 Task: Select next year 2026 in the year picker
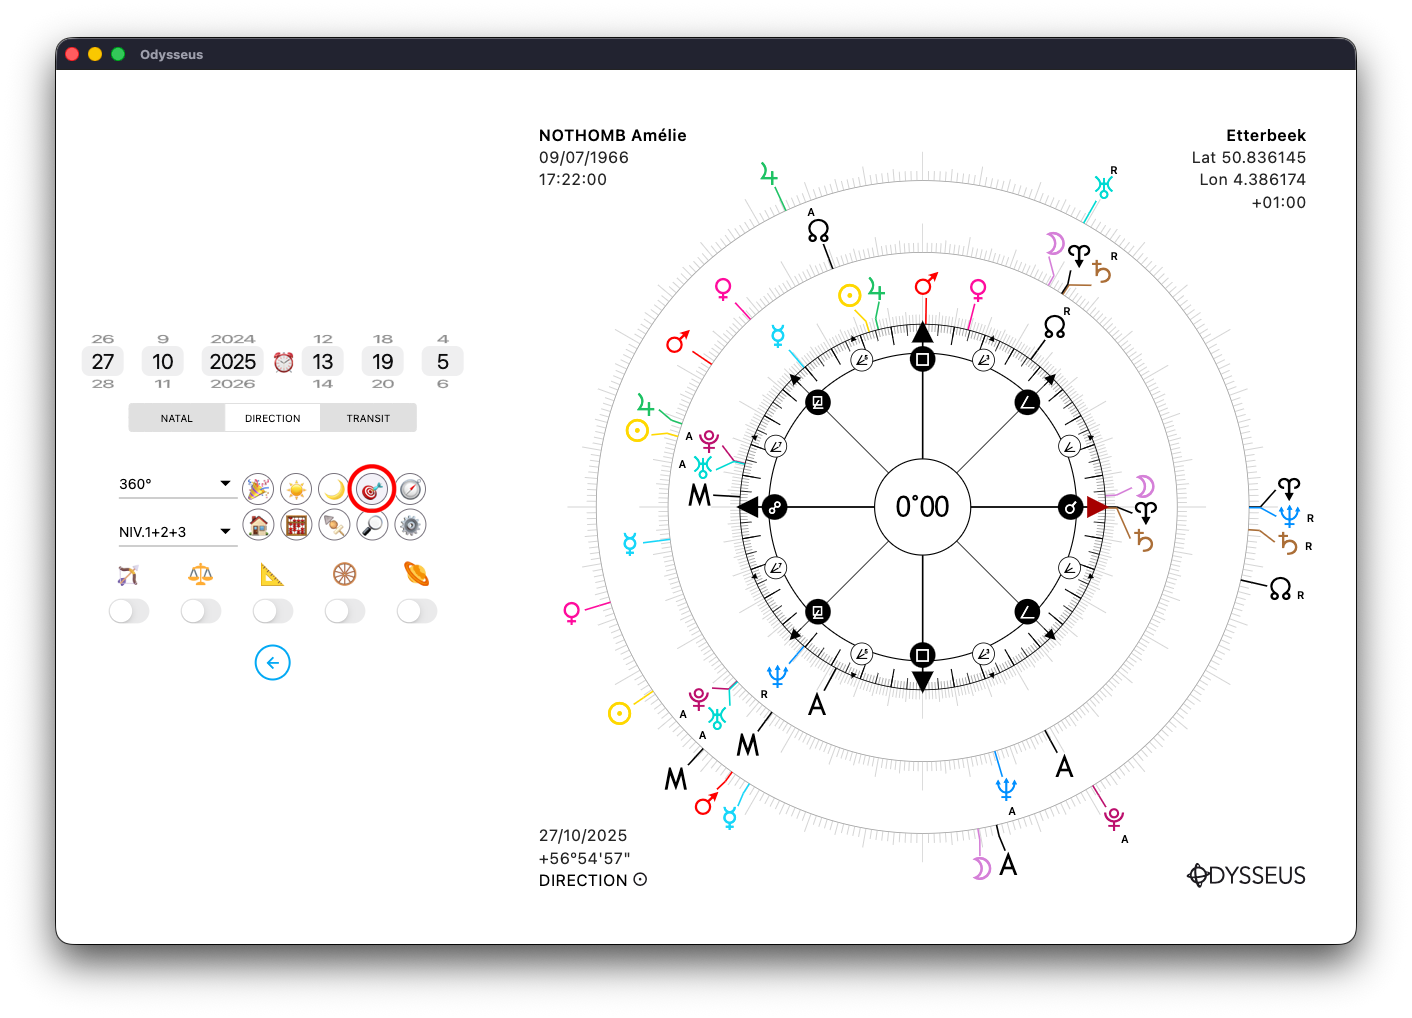pos(233,384)
